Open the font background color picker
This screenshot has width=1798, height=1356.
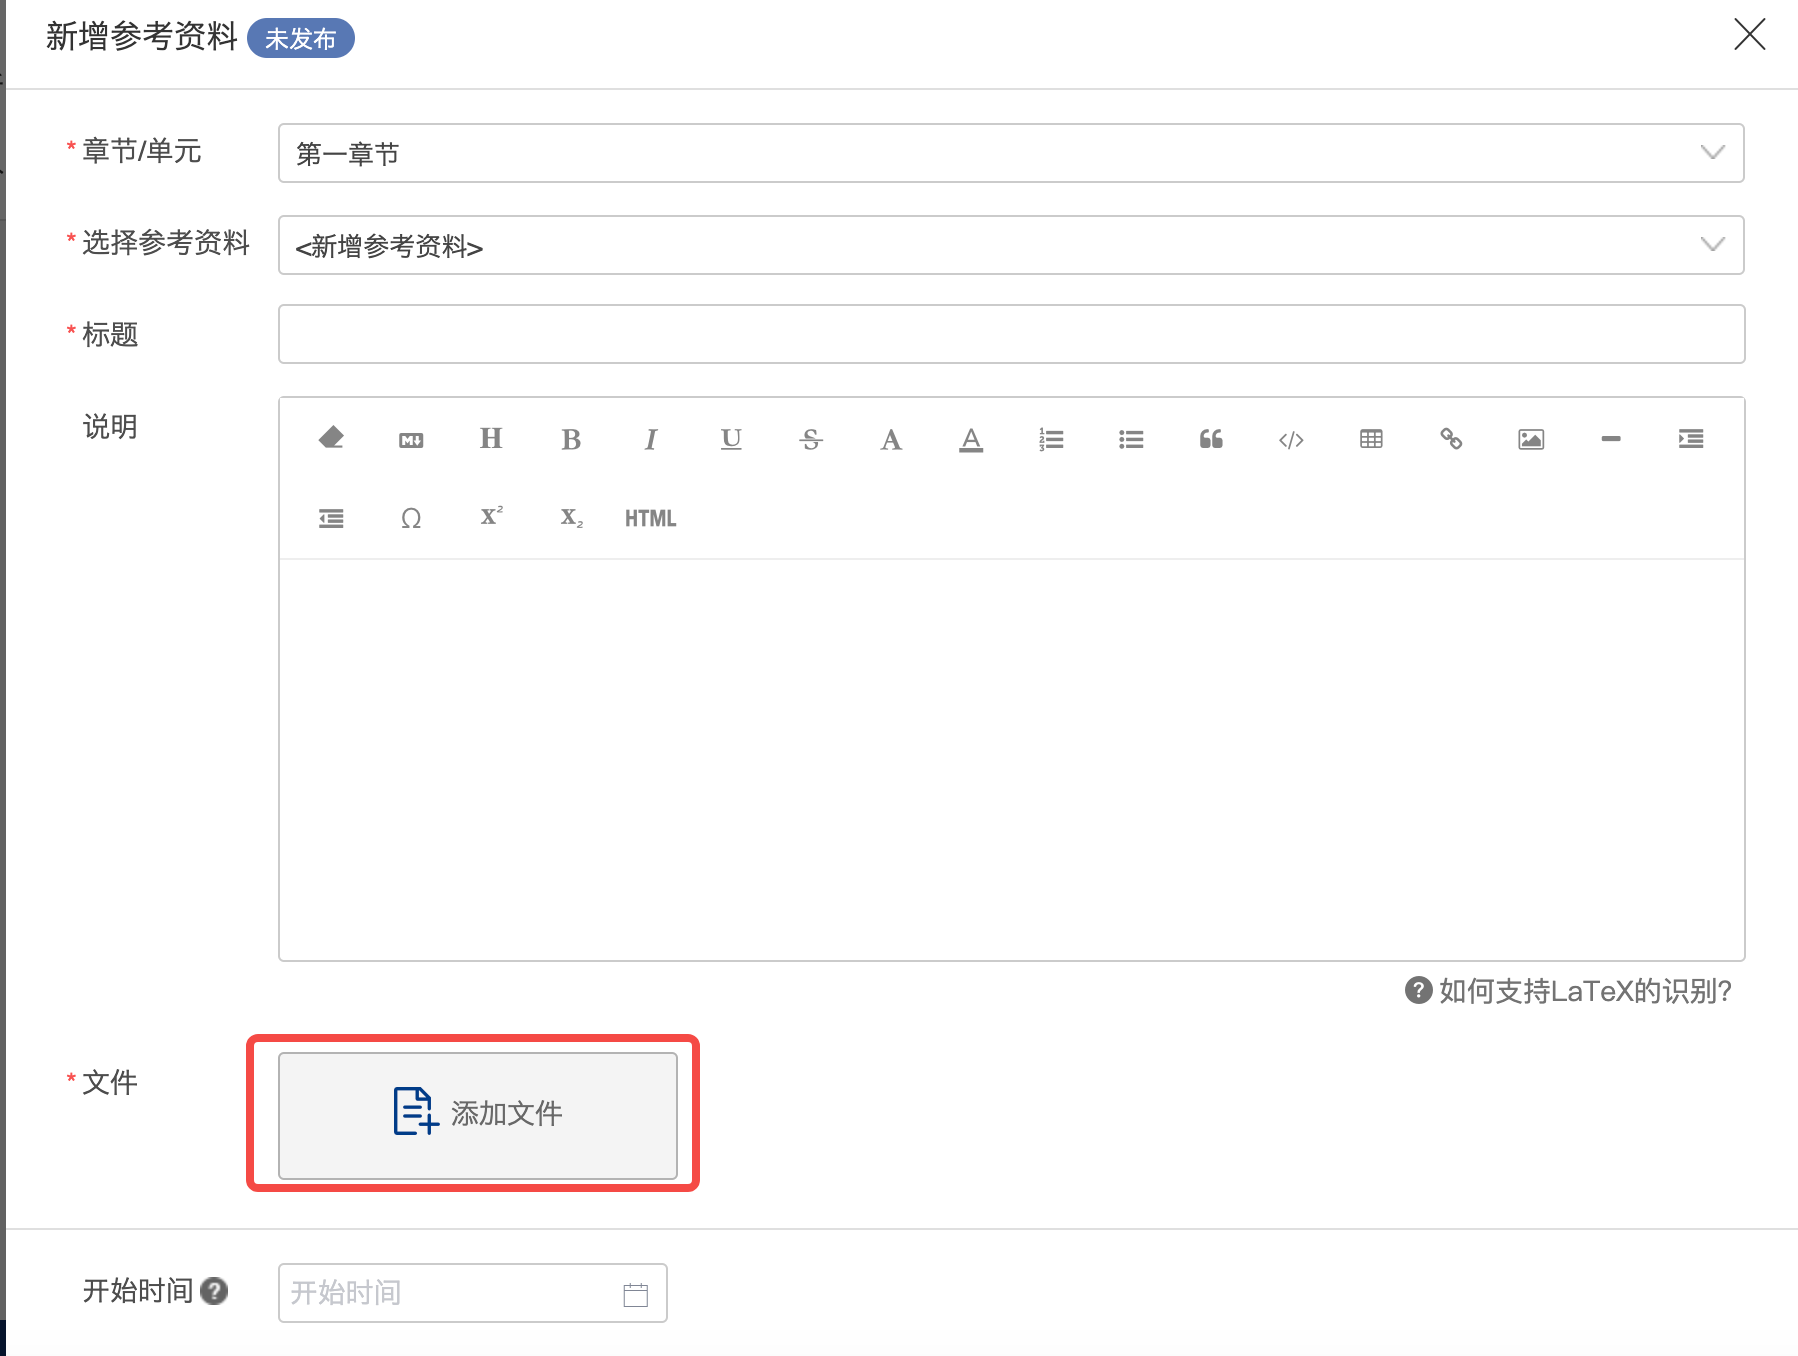pos(971,440)
